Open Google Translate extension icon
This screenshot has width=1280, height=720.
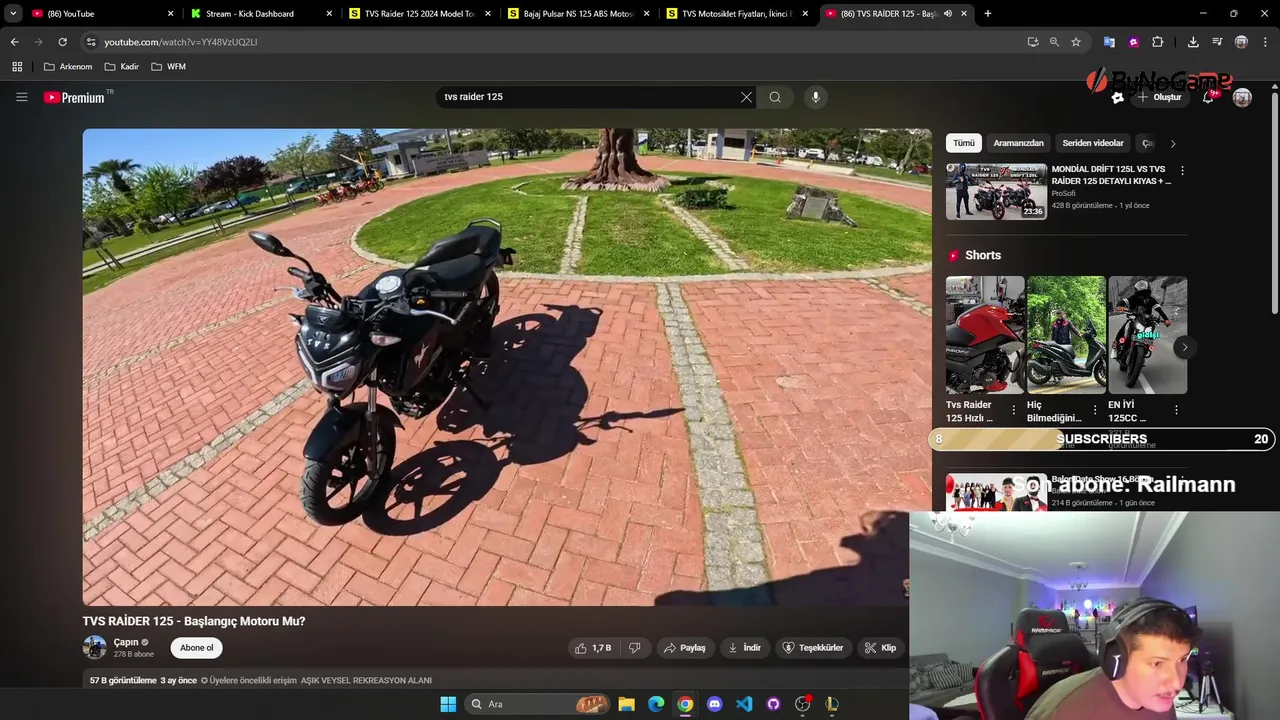pyautogui.click(x=1109, y=42)
